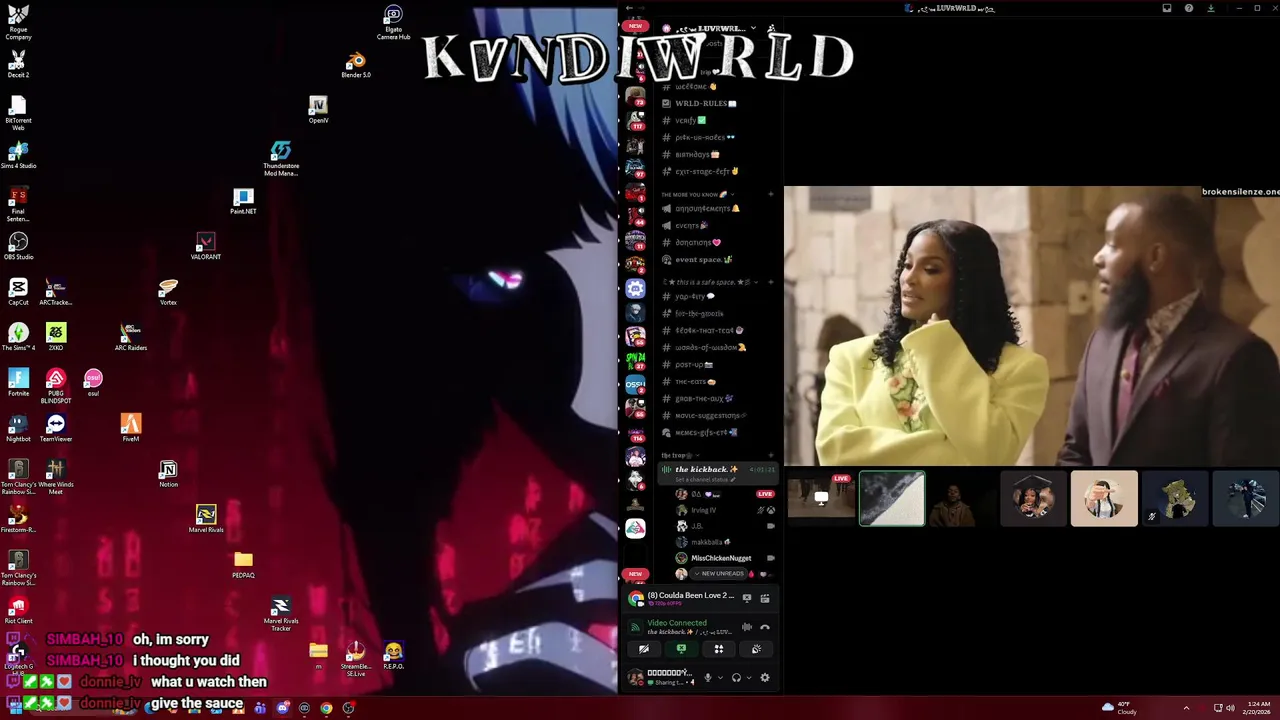The height and width of the screenshot is (720, 1280).
Task: Open the words-of-wisdom channel
Action: coord(710,347)
